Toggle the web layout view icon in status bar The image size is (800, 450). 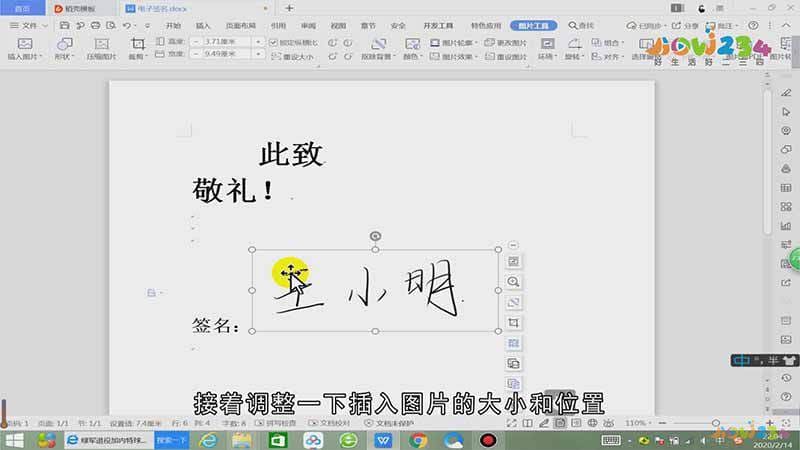coord(592,423)
